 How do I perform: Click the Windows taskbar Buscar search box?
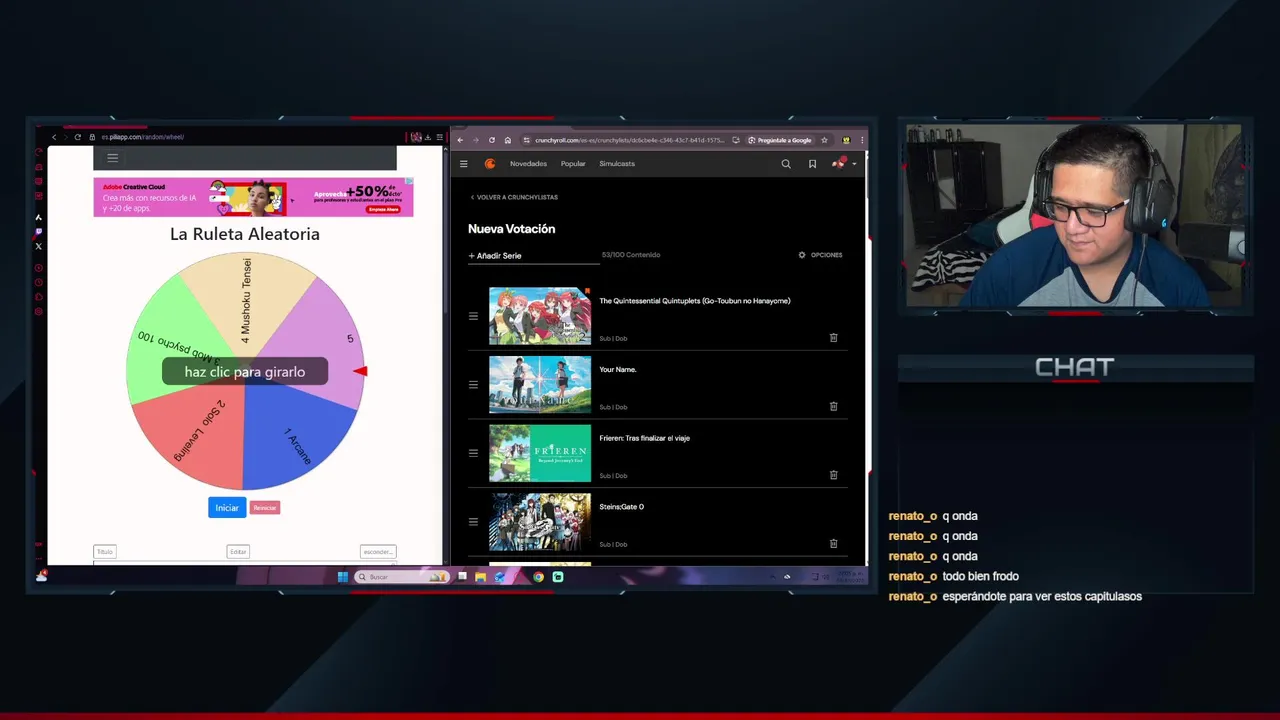click(x=401, y=577)
